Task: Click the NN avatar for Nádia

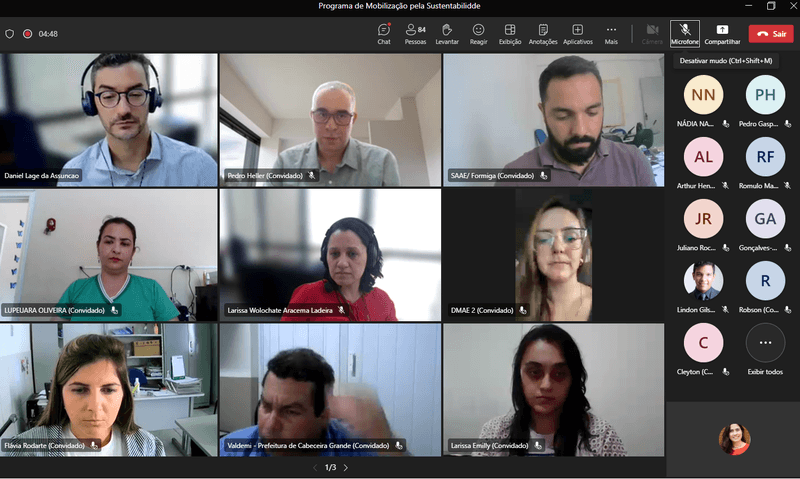Action: tap(703, 95)
